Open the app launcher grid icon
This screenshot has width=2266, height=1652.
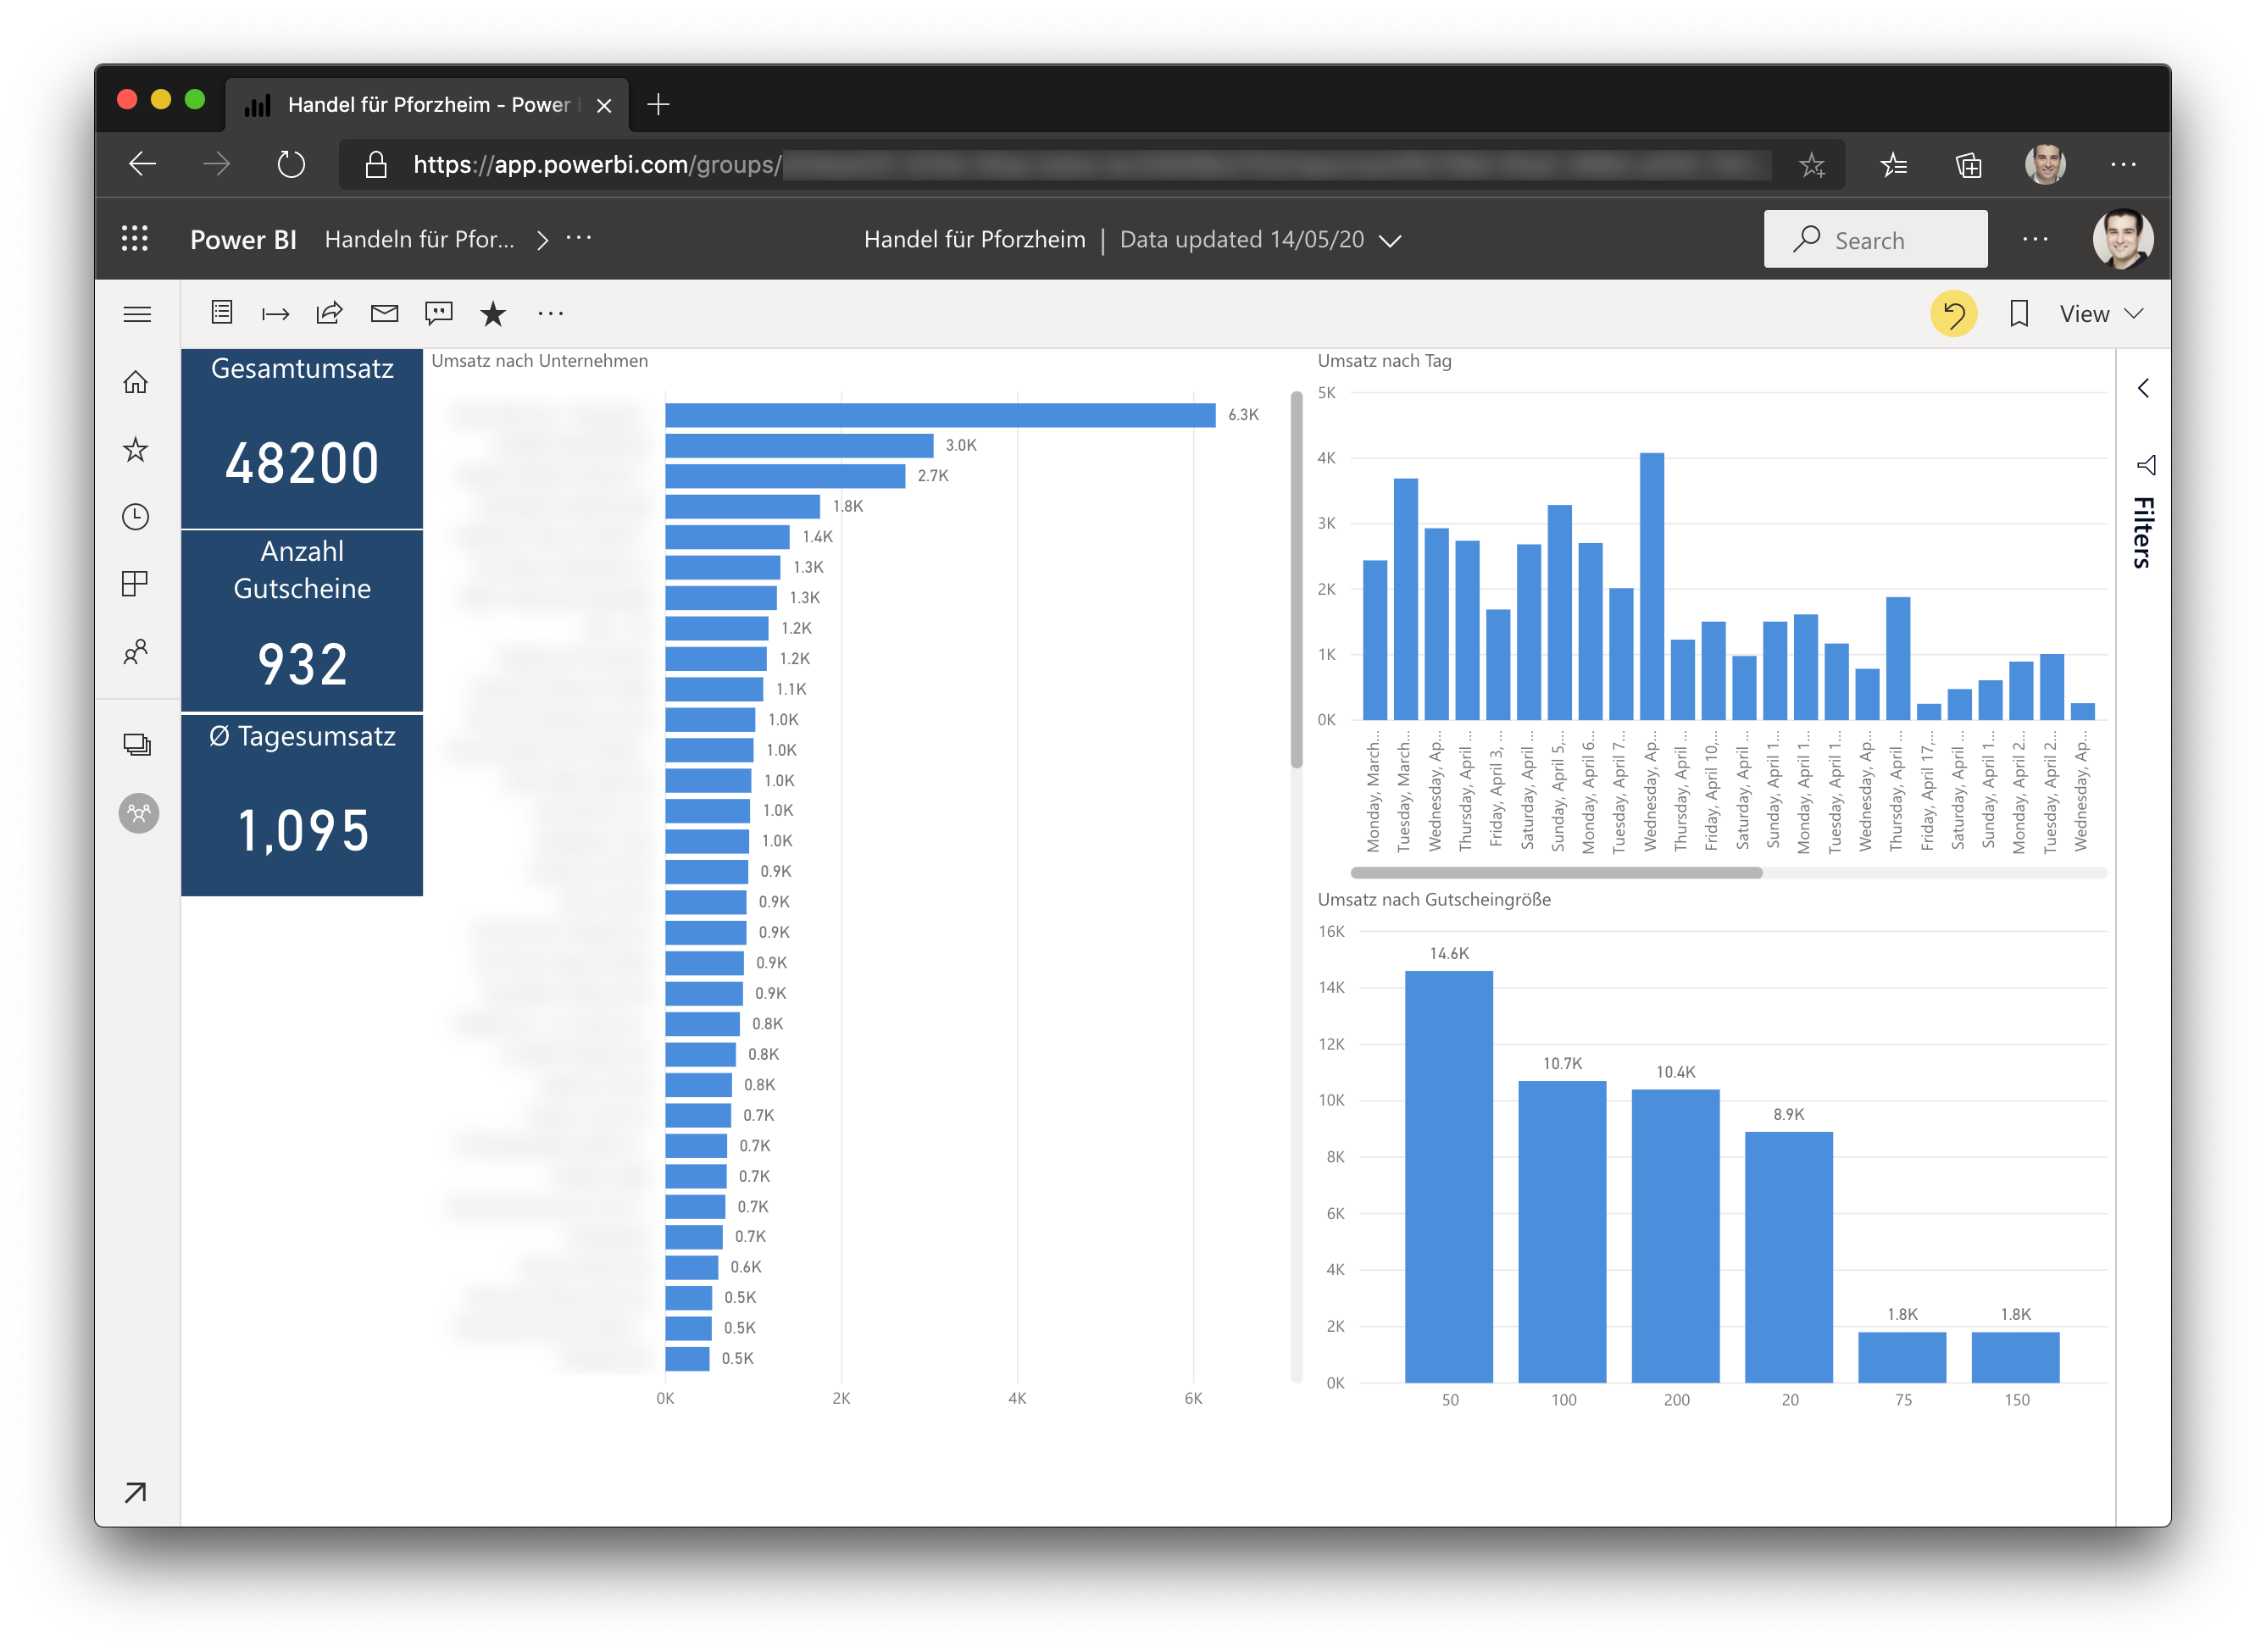coord(135,239)
